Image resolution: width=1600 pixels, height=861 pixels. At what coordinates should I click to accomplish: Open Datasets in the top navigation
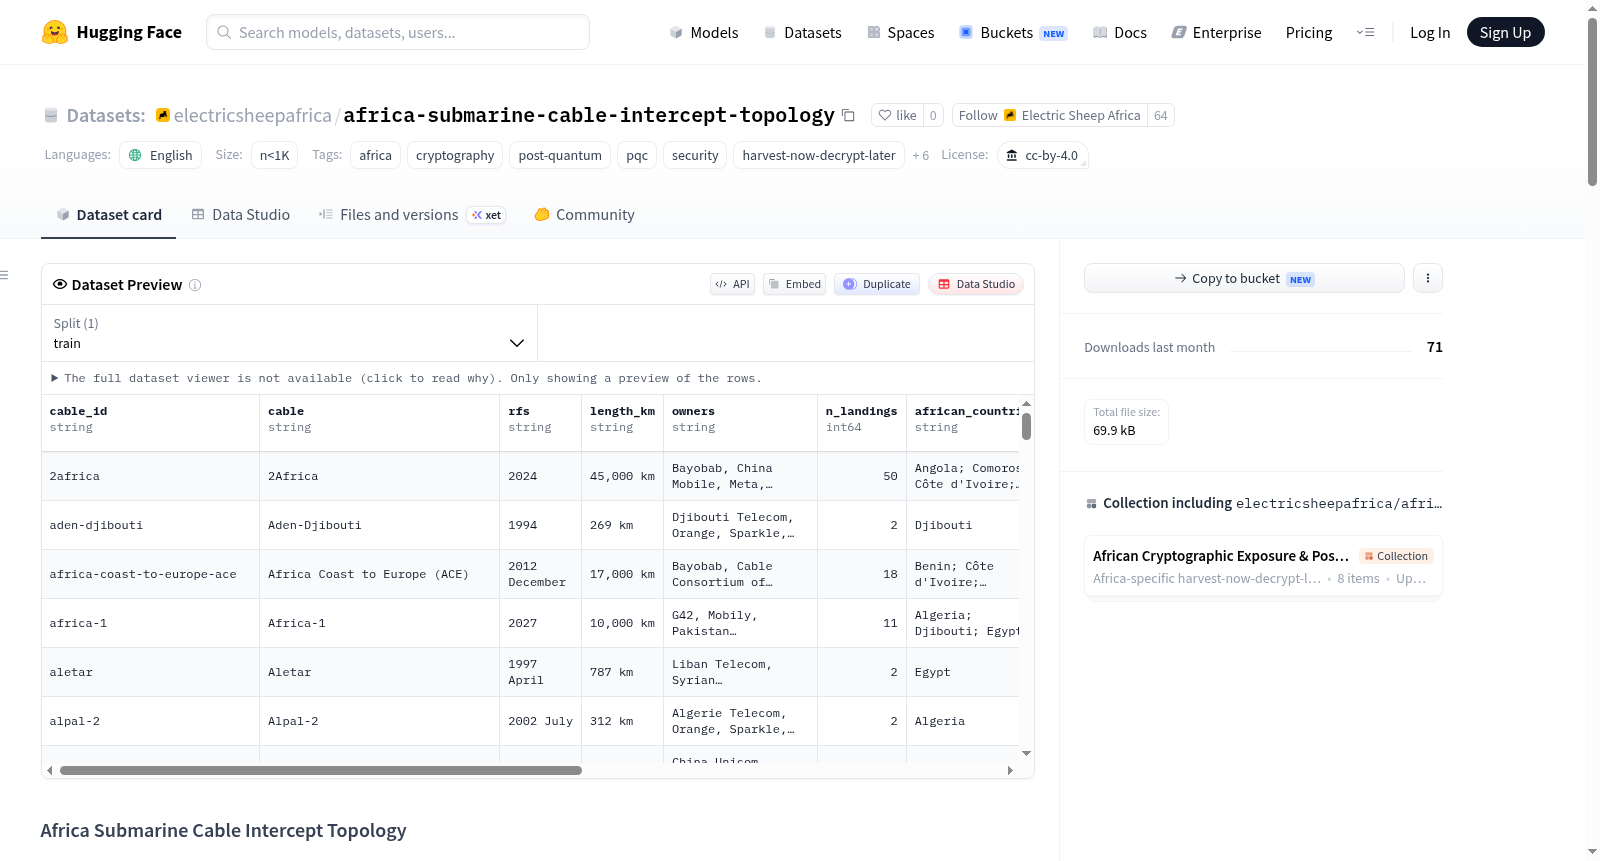[x=803, y=32]
